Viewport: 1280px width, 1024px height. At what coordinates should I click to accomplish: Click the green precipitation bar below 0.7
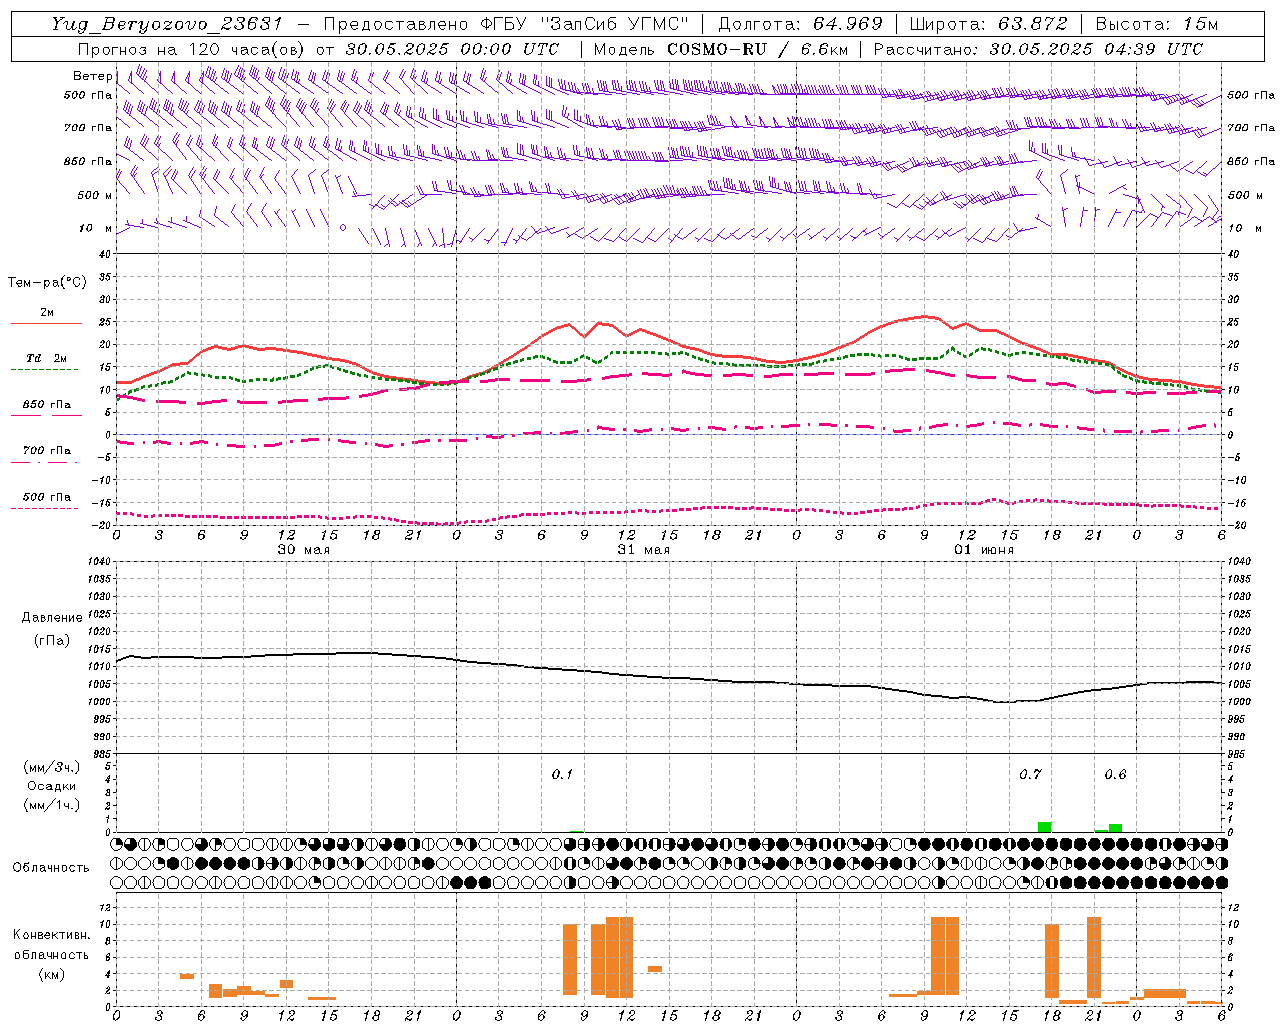pyautogui.click(x=1044, y=827)
